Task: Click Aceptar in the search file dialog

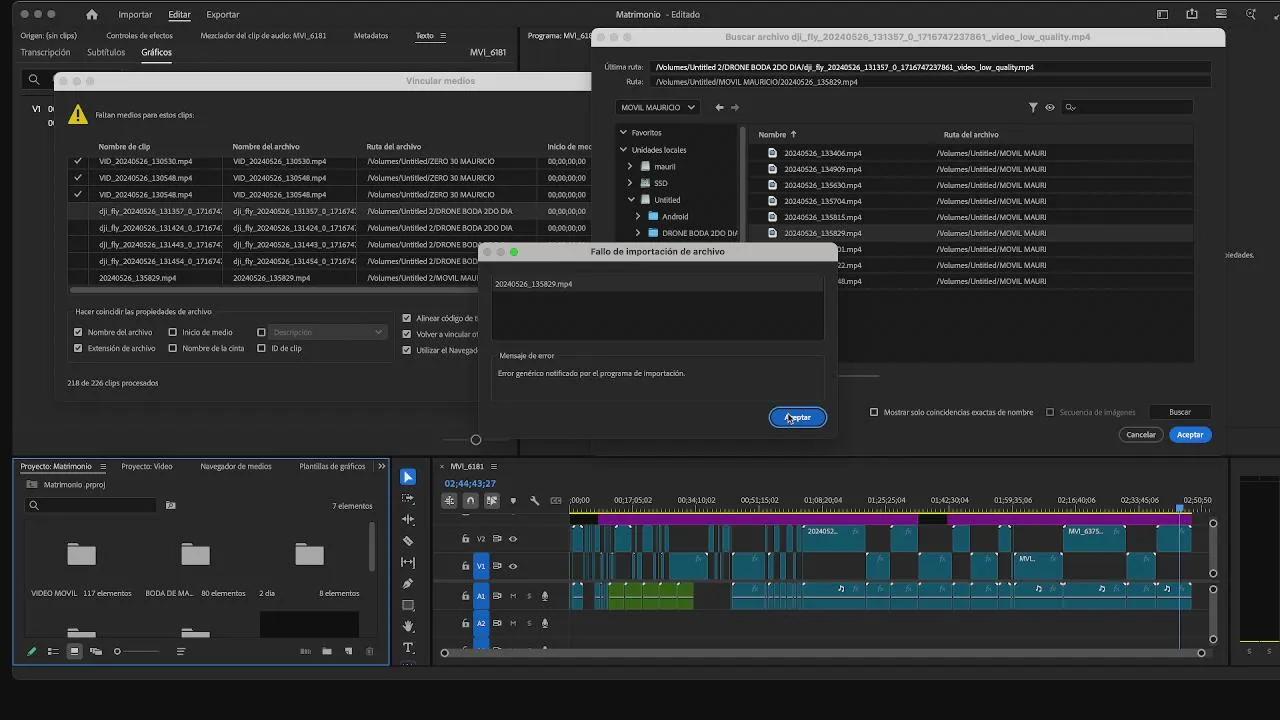Action: click(1190, 435)
